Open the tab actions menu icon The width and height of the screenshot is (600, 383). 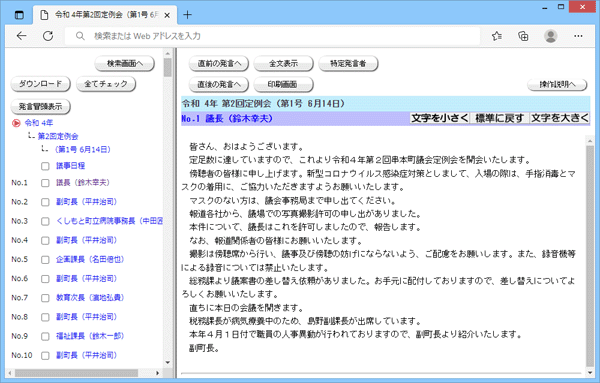pyautogui.click(x=19, y=15)
